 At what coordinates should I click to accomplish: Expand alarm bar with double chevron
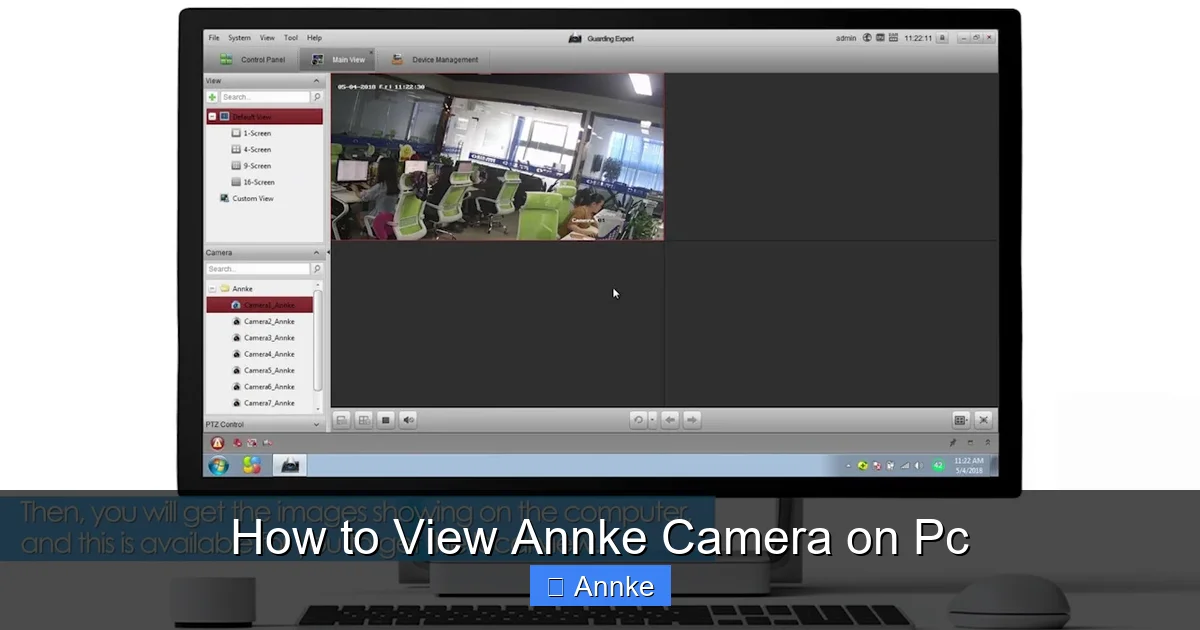(987, 443)
